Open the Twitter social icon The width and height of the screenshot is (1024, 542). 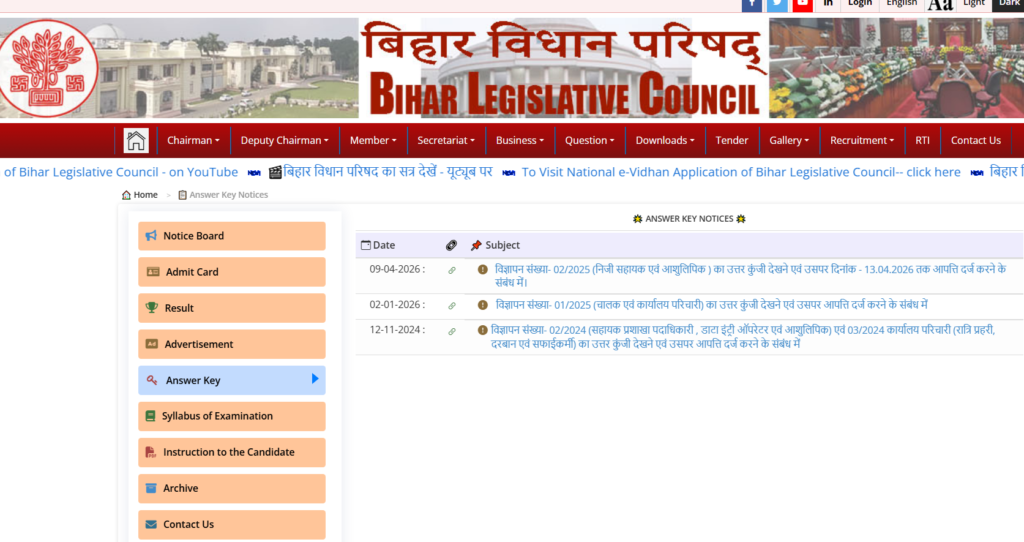tap(777, 5)
